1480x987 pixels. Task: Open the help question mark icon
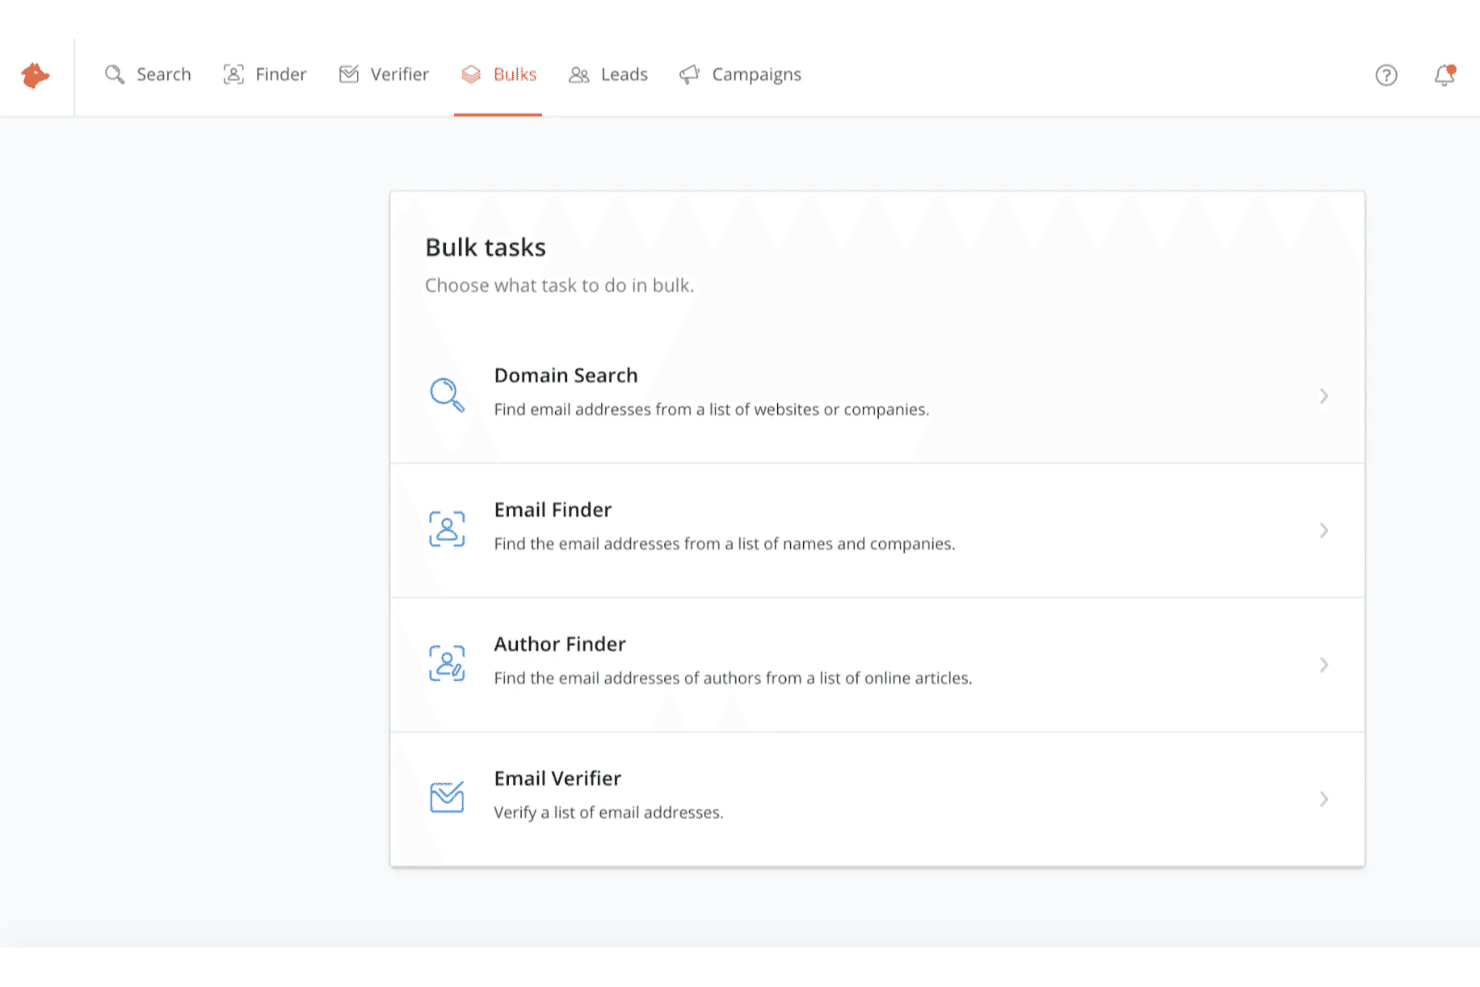(1386, 75)
